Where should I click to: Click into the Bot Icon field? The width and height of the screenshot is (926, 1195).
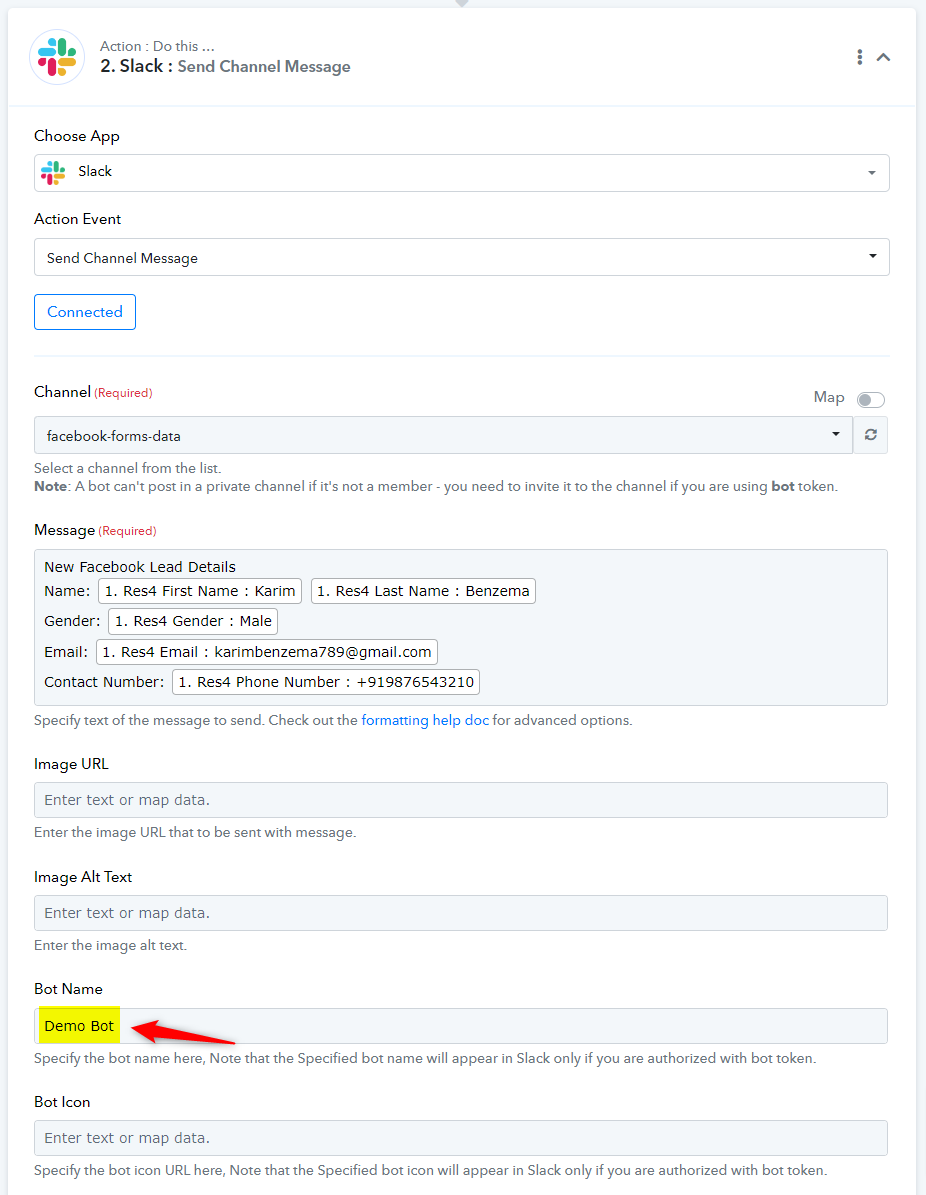pos(461,1138)
